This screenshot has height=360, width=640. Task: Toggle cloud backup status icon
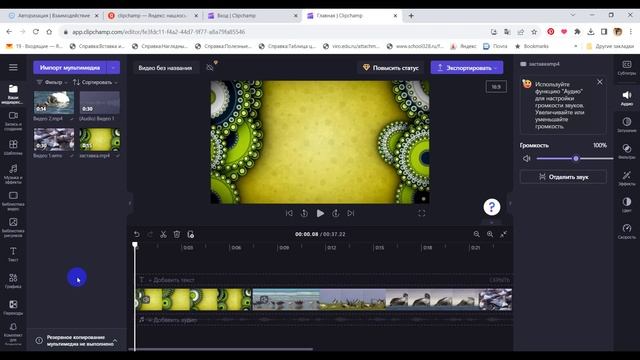pyautogui.click(x=210, y=67)
